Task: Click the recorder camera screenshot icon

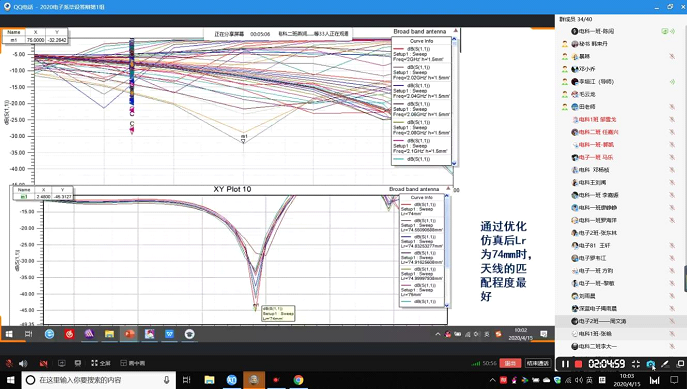Action: [x=651, y=364]
